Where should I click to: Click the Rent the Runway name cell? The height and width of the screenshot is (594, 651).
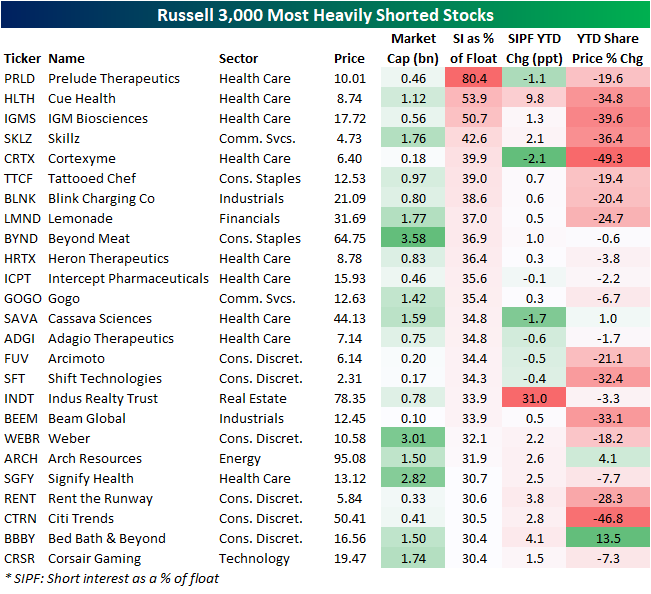tap(100, 498)
